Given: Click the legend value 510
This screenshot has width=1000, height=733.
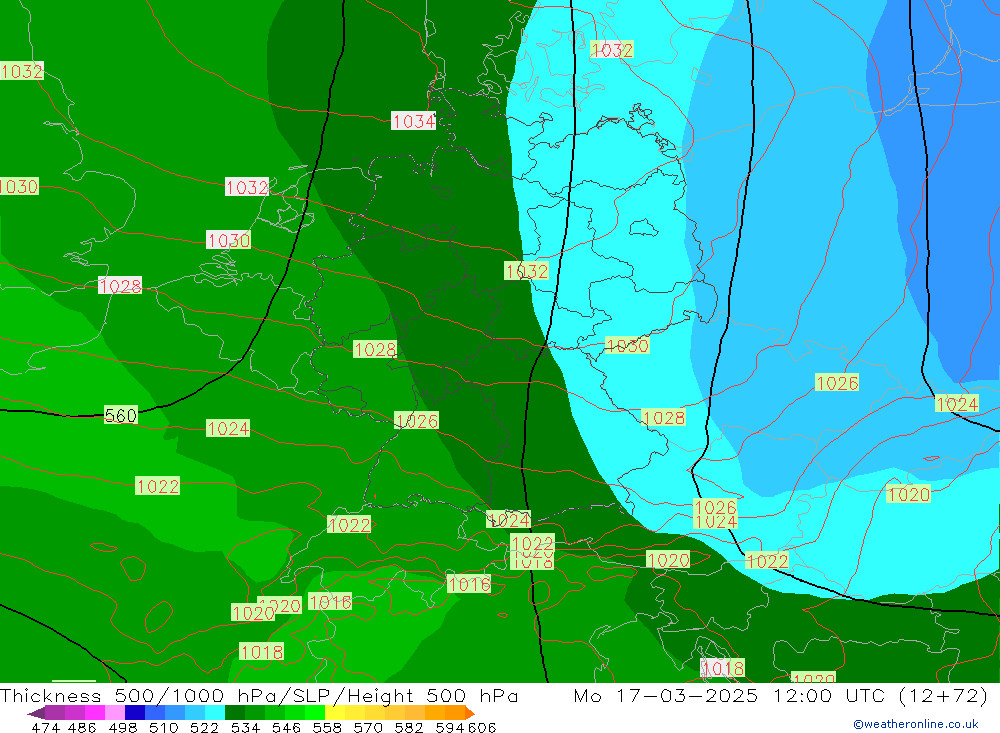Looking at the screenshot, I should pos(163,727).
